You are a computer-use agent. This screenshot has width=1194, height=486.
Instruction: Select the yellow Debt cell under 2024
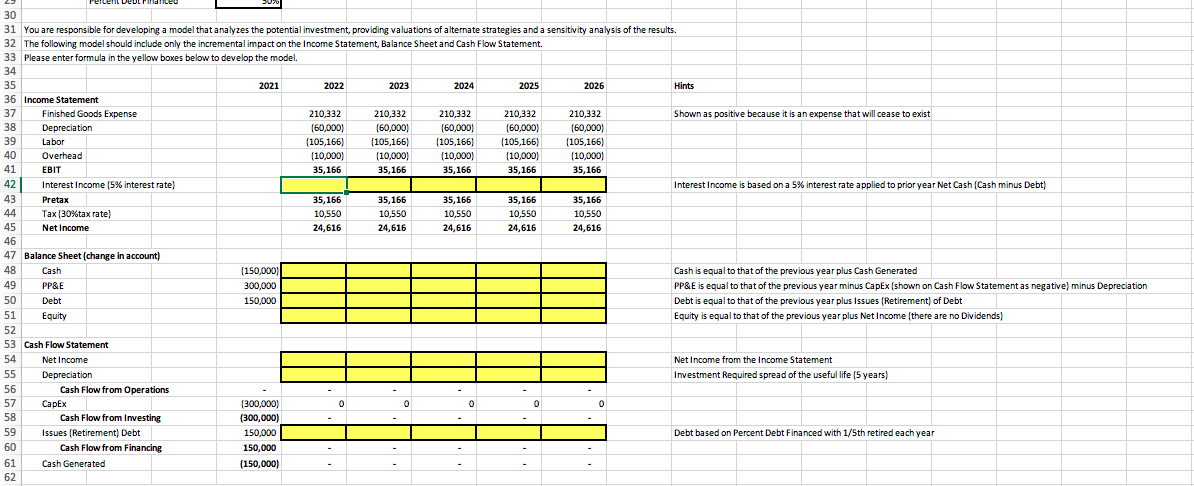[x=444, y=300]
